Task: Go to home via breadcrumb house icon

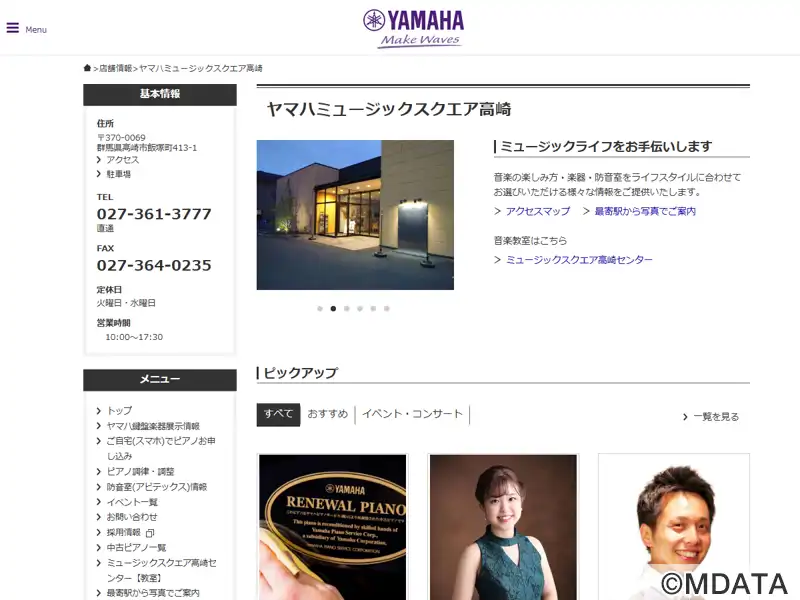Action: (87, 68)
